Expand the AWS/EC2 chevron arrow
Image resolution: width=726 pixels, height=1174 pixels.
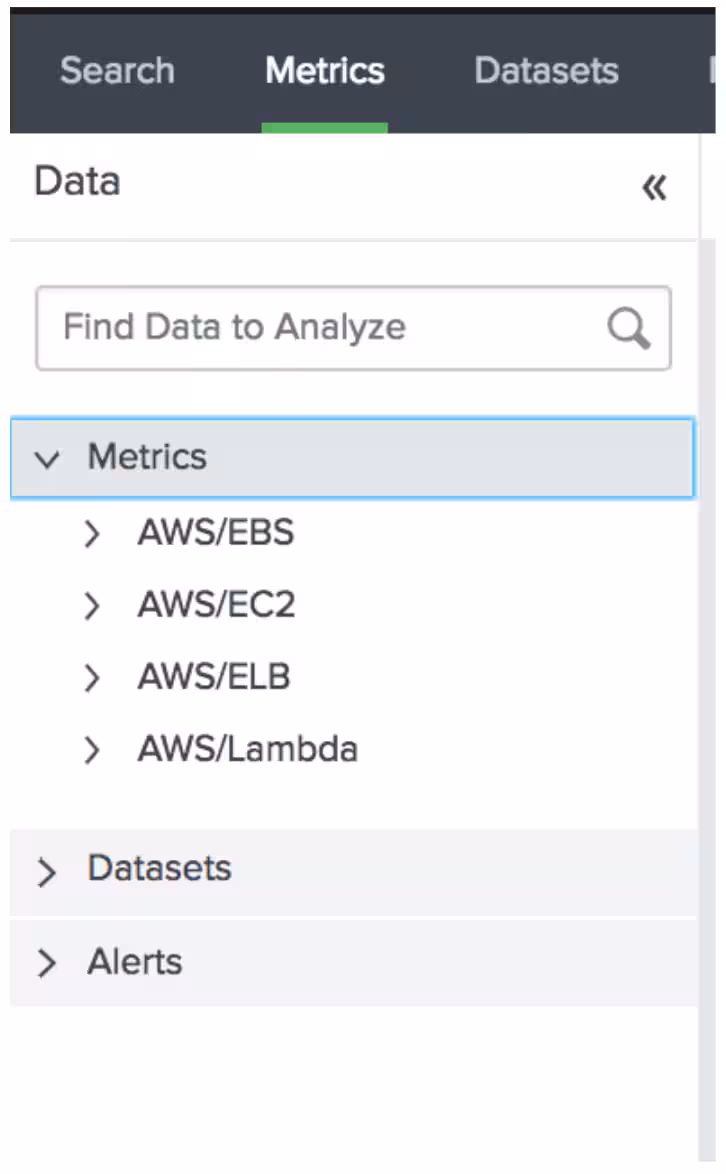tap(92, 606)
